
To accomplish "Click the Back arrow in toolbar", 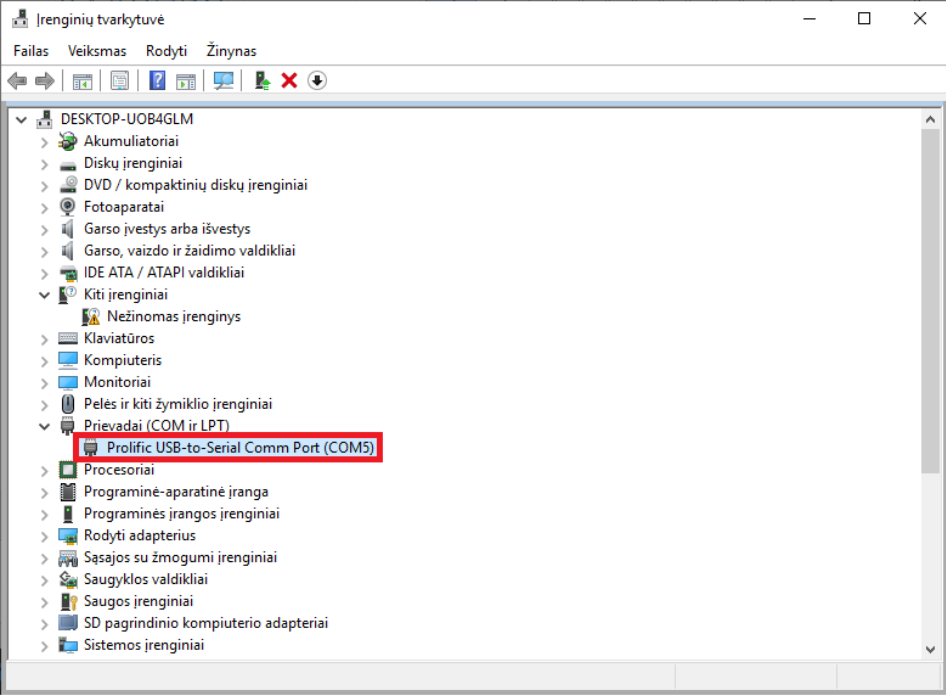I will (x=17, y=81).
